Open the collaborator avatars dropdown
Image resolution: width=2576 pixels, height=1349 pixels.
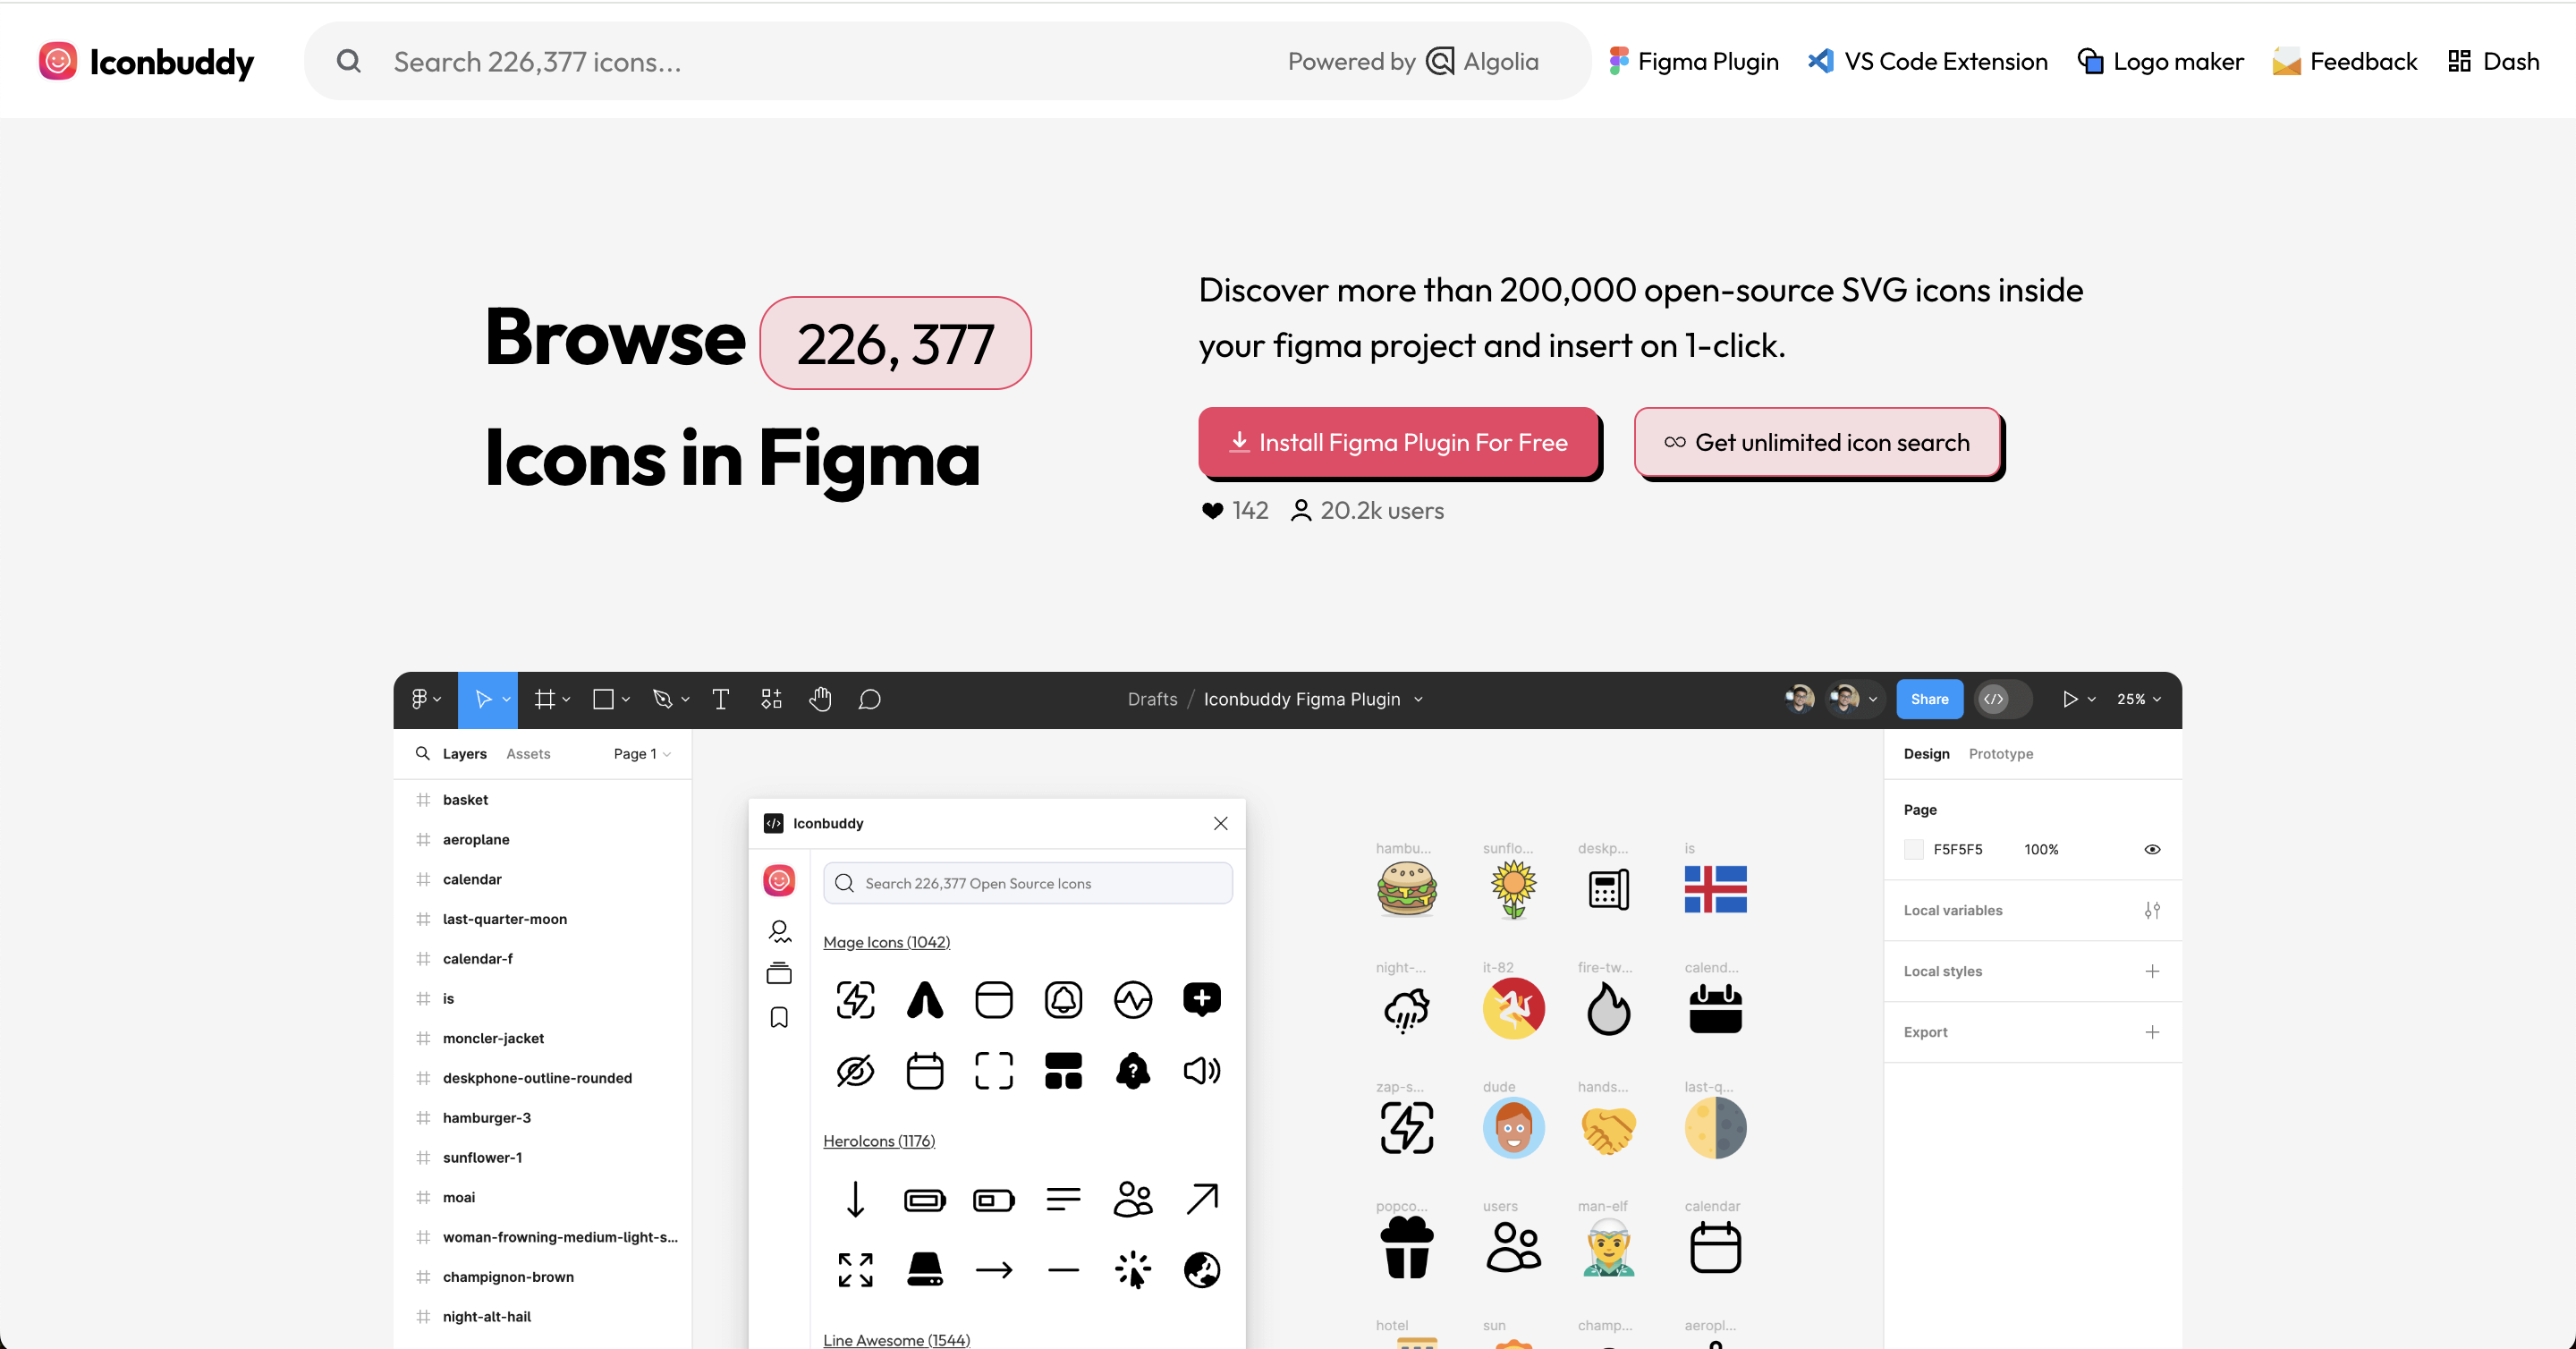[x=1873, y=699]
